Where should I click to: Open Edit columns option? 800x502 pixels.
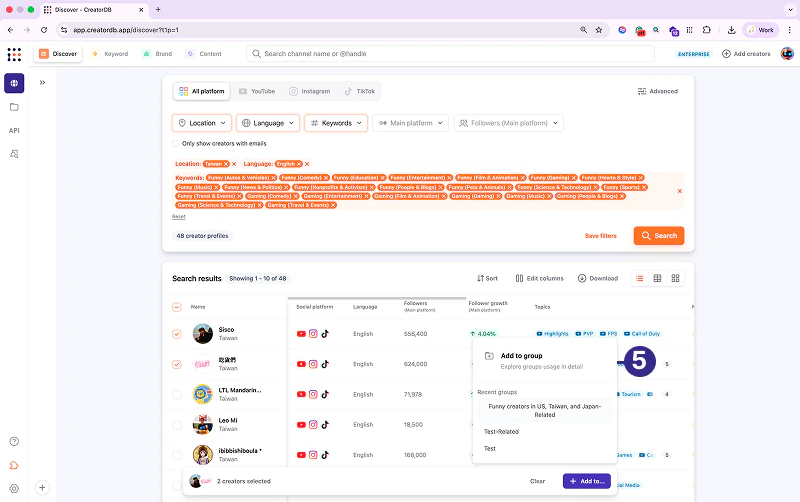click(x=539, y=279)
